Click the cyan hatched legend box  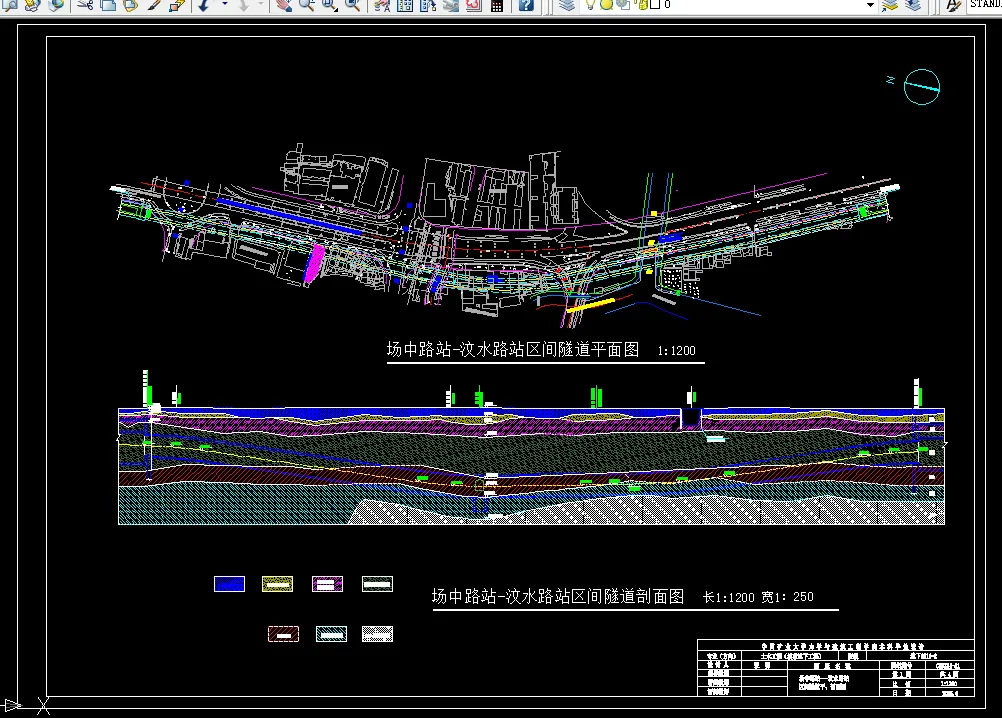[x=332, y=634]
